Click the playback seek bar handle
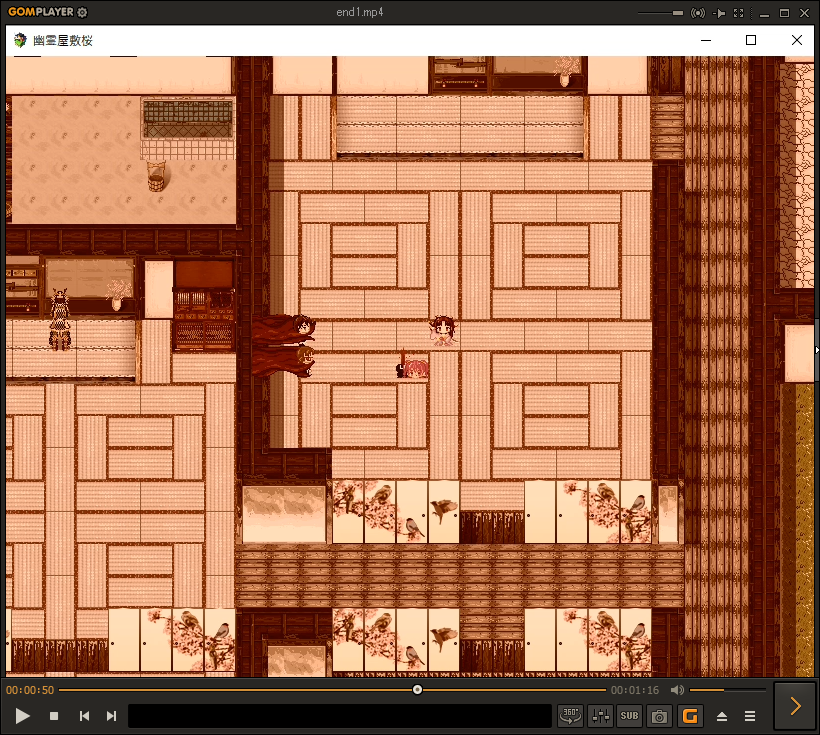Image resolution: width=820 pixels, height=735 pixels. [417, 689]
